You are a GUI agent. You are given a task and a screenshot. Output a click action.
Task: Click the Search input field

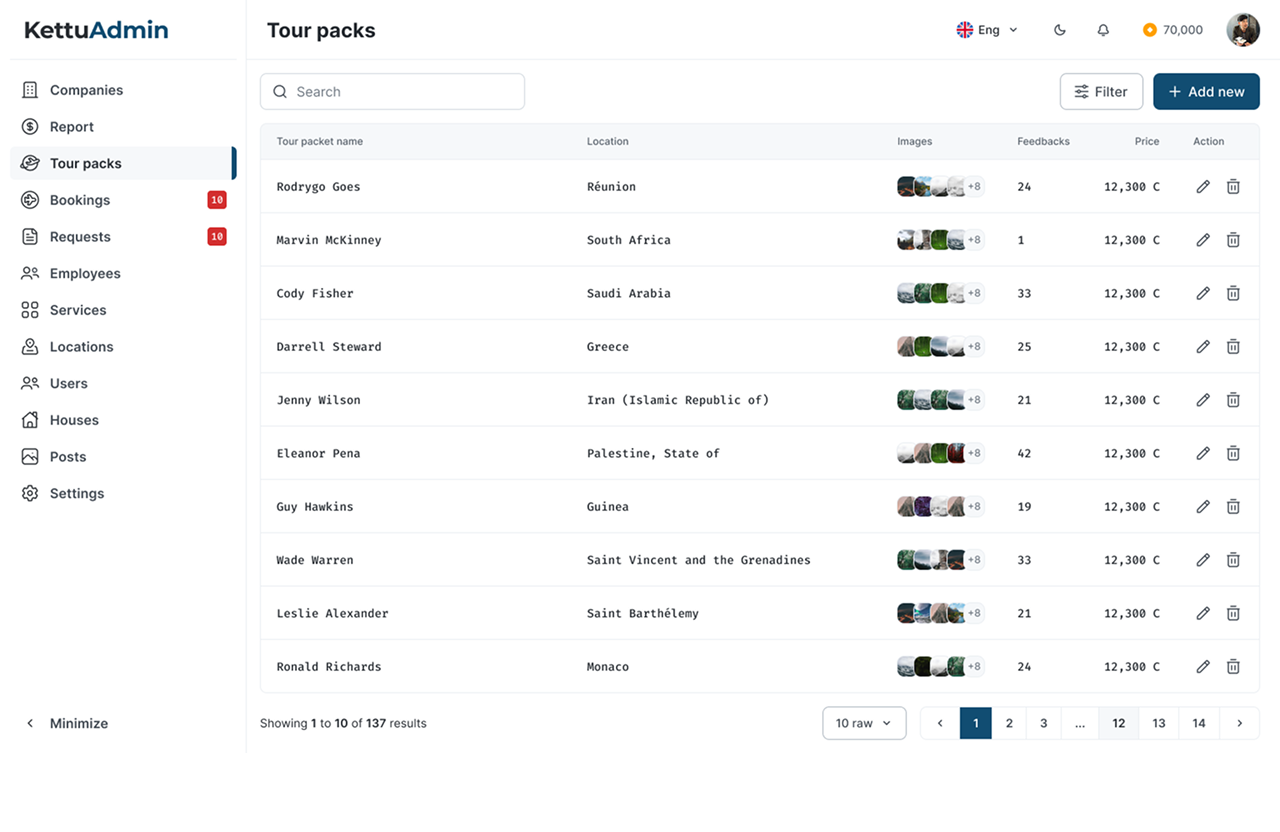point(392,92)
